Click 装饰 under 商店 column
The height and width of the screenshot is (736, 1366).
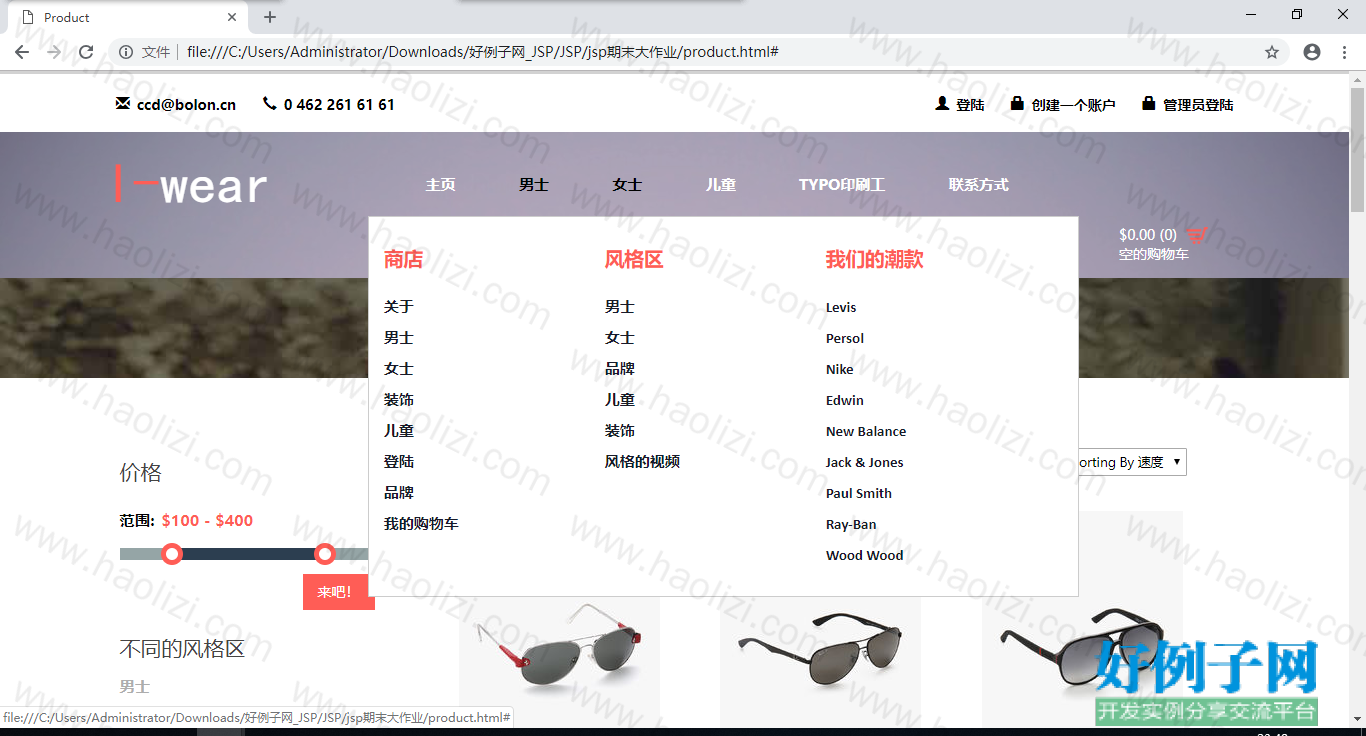[399, 400]
